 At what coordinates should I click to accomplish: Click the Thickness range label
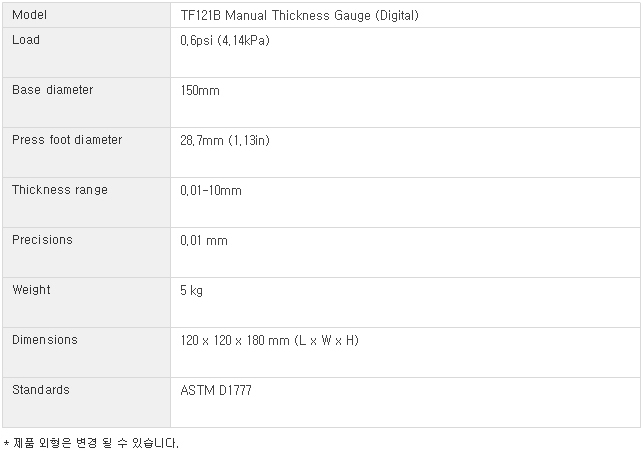(x=60, y=190)
